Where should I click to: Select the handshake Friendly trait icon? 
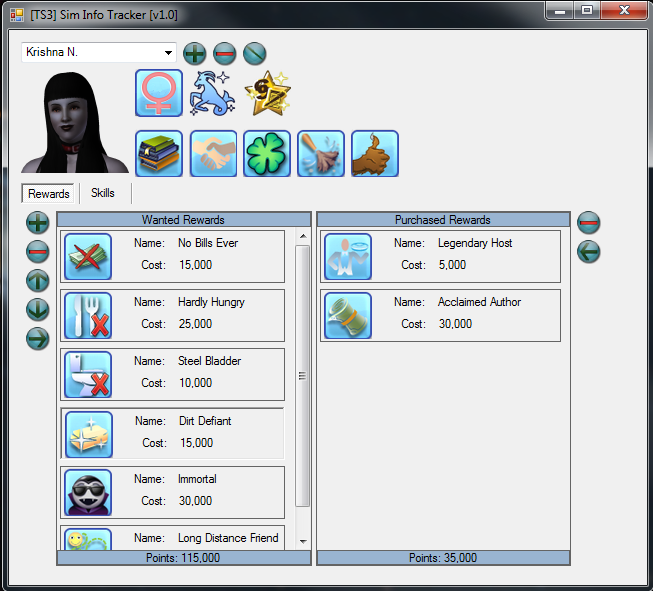[213, 153]
